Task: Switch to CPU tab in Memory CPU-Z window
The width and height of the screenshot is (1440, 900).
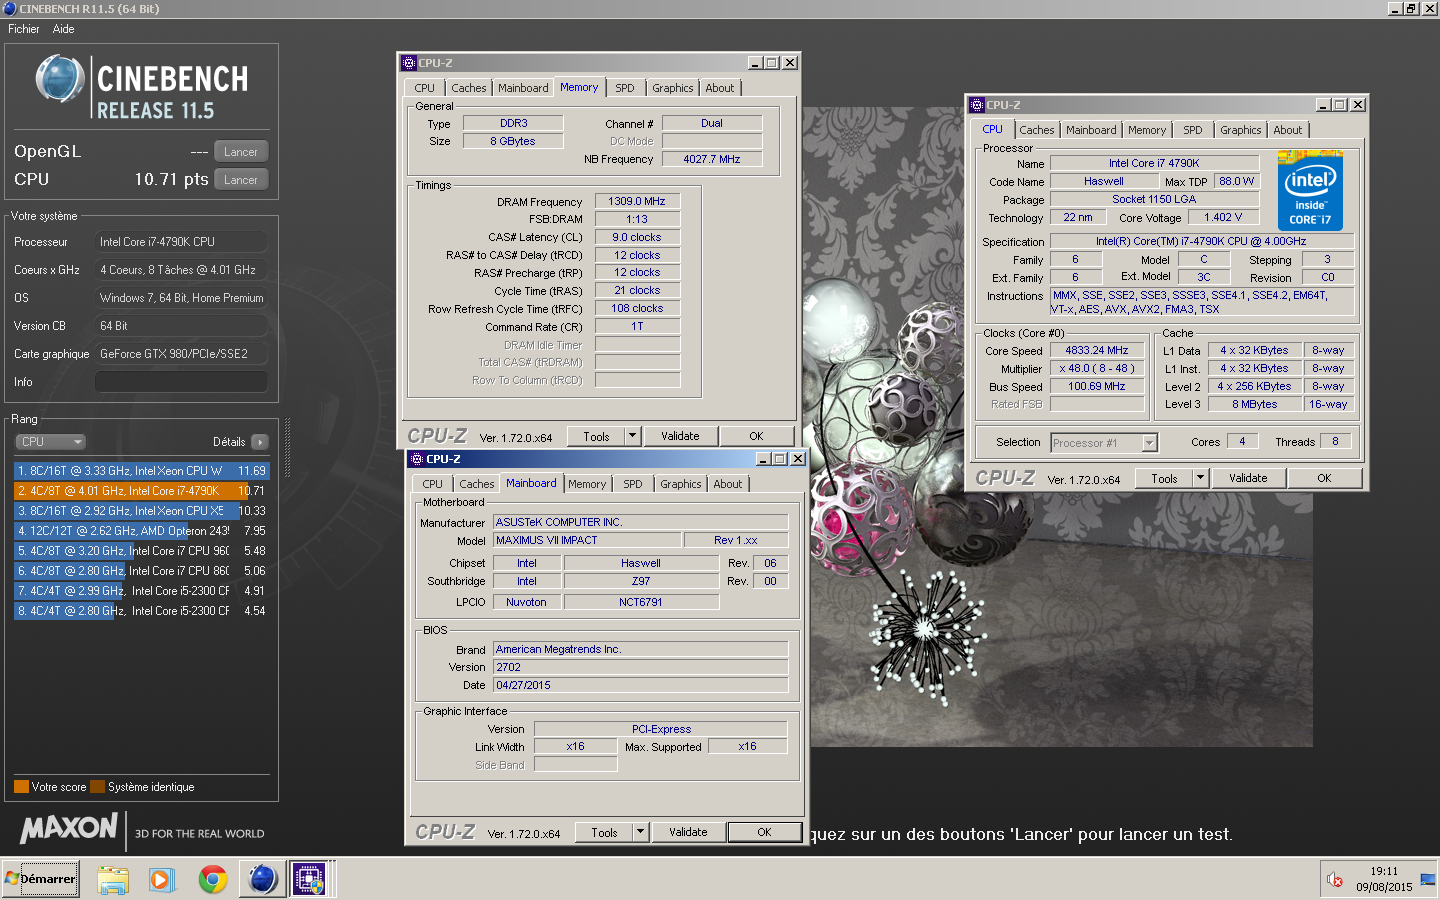Action: click(425, 88)
